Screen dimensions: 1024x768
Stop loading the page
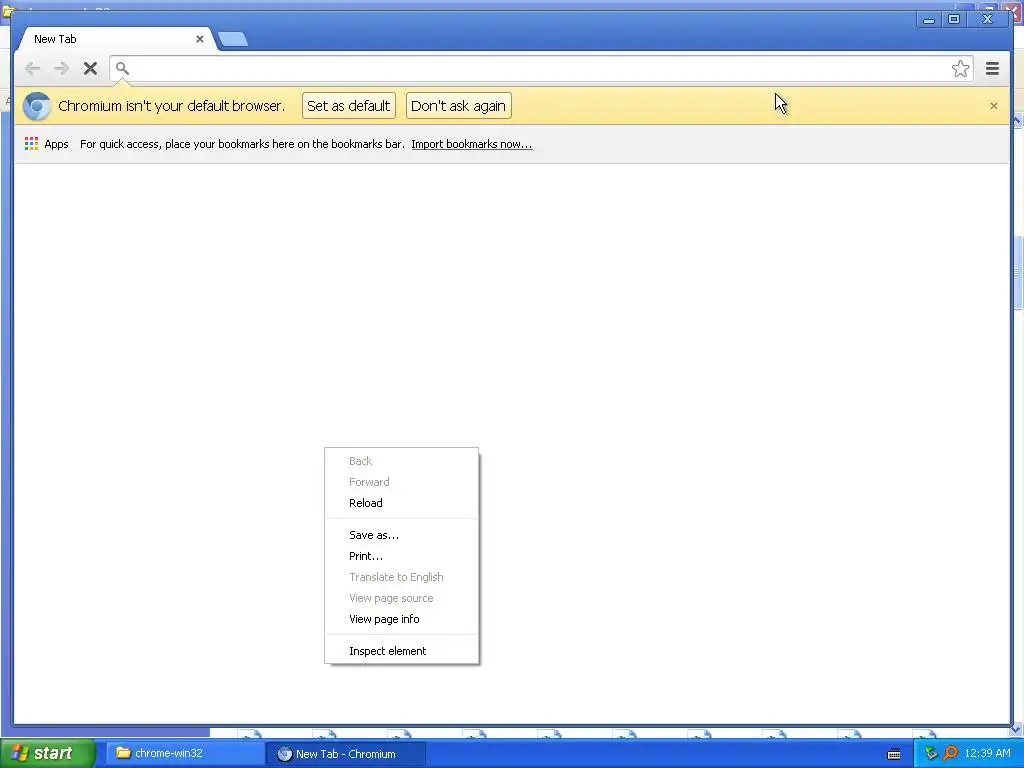pos(90,69)
